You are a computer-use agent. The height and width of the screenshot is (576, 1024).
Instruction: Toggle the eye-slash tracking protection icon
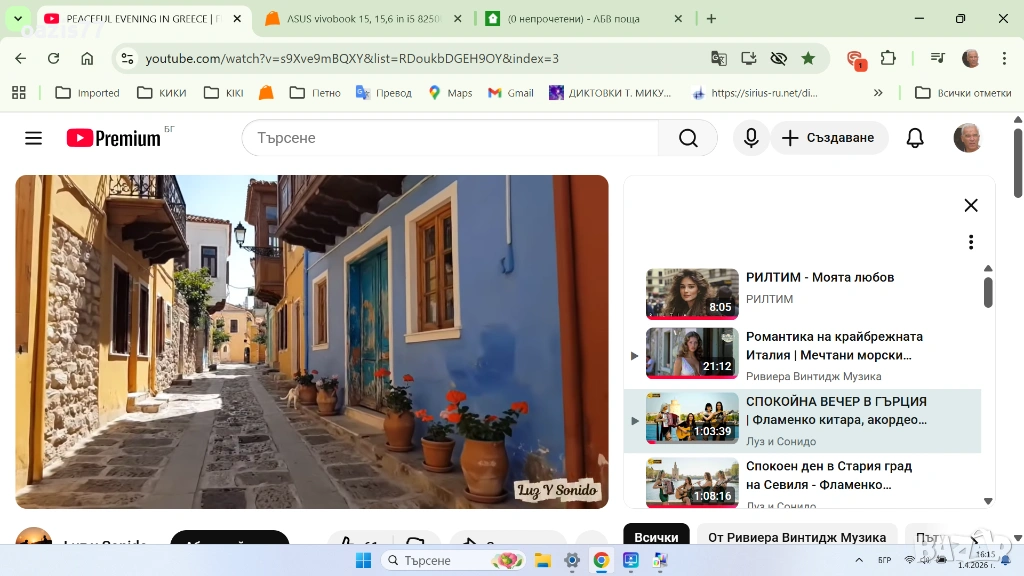(x=778, y=59)
